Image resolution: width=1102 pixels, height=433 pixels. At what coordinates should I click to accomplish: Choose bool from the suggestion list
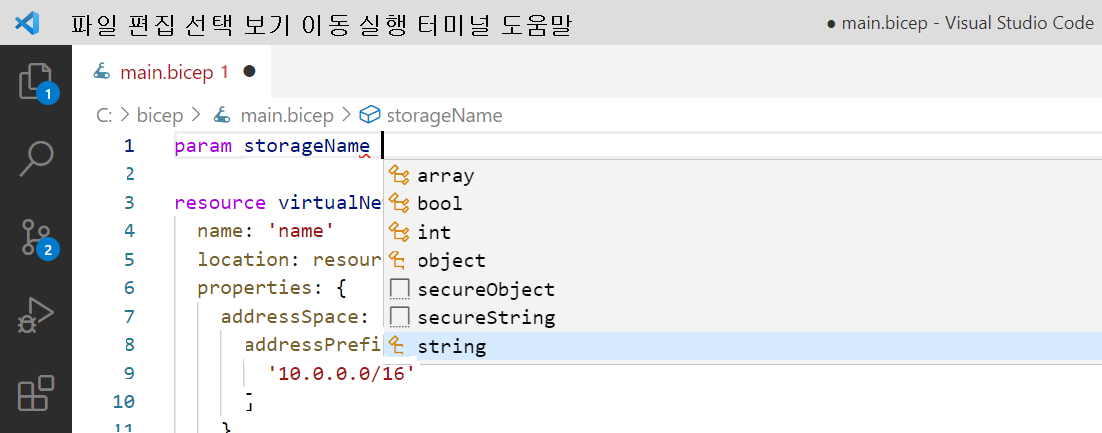tap(743, 203)
